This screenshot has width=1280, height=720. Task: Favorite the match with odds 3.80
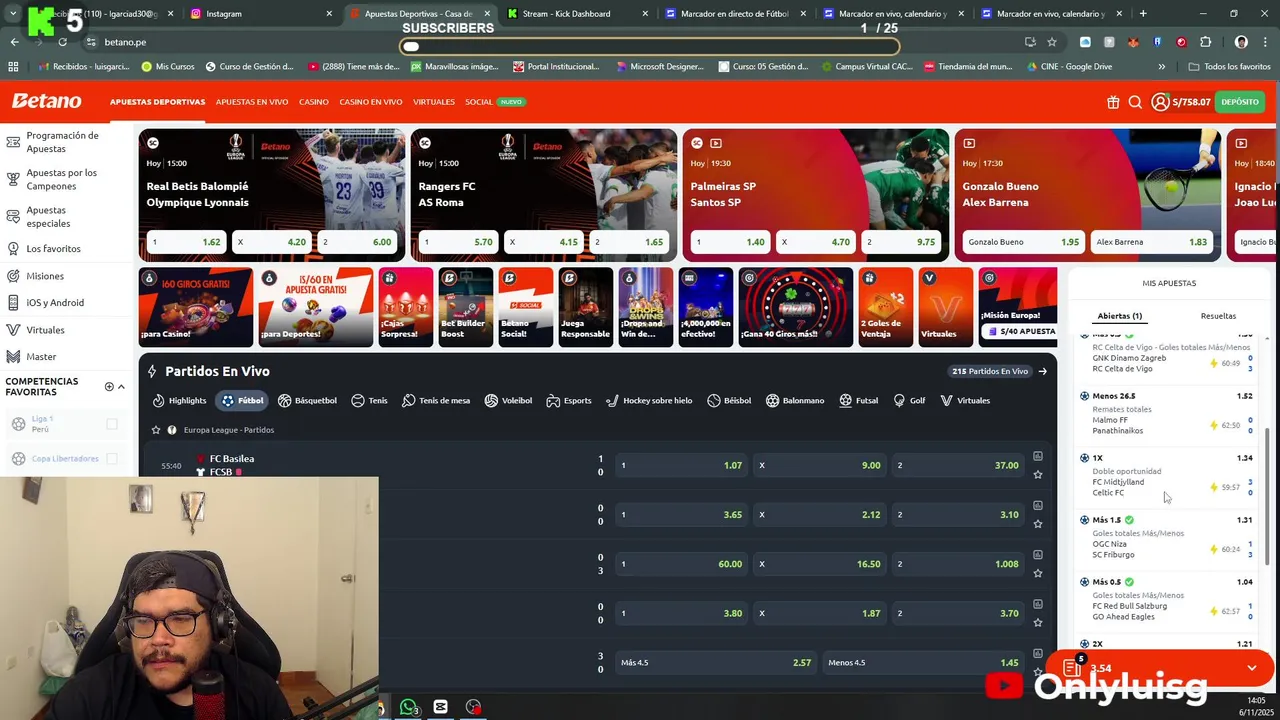pos(1038,622)
